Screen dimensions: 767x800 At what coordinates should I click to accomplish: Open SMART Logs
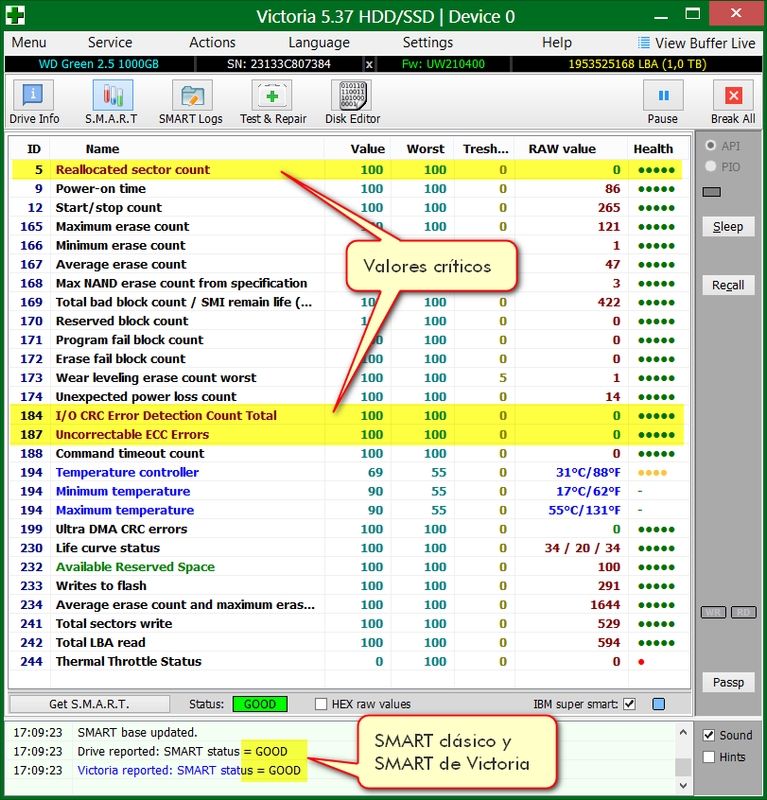[191, 102]
